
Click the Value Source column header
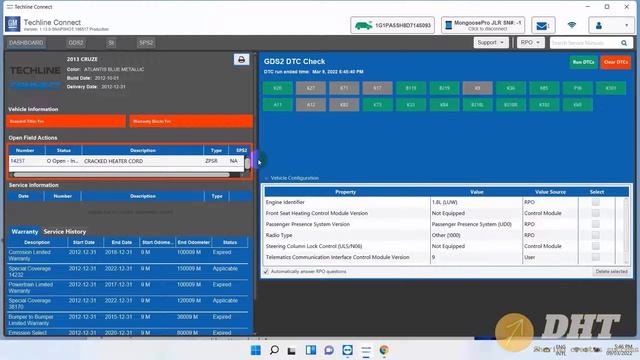point(550,192)
